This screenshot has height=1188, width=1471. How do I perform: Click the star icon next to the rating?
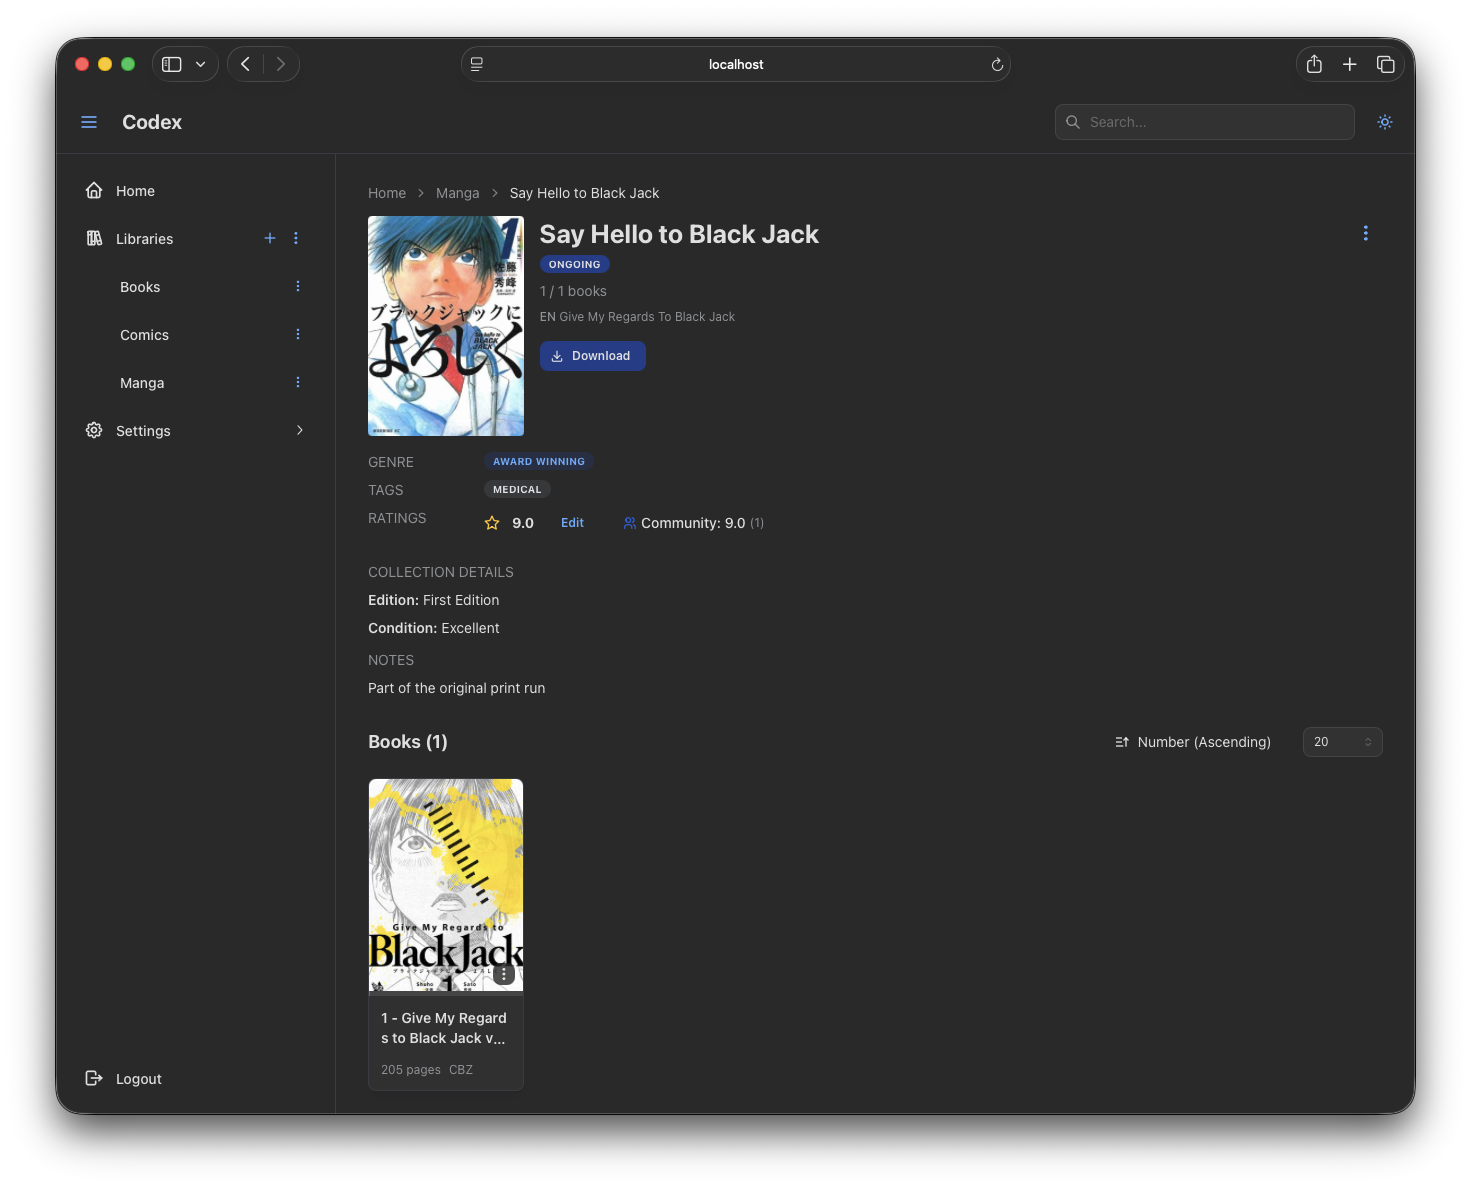click(491, 522)
